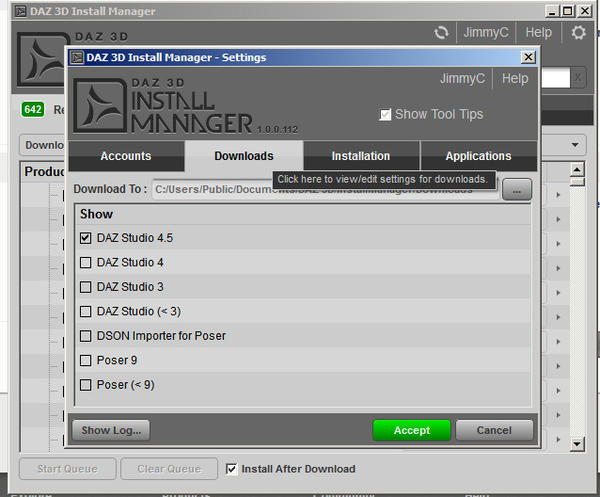Click the Clear Queue button

coord(169,469)
